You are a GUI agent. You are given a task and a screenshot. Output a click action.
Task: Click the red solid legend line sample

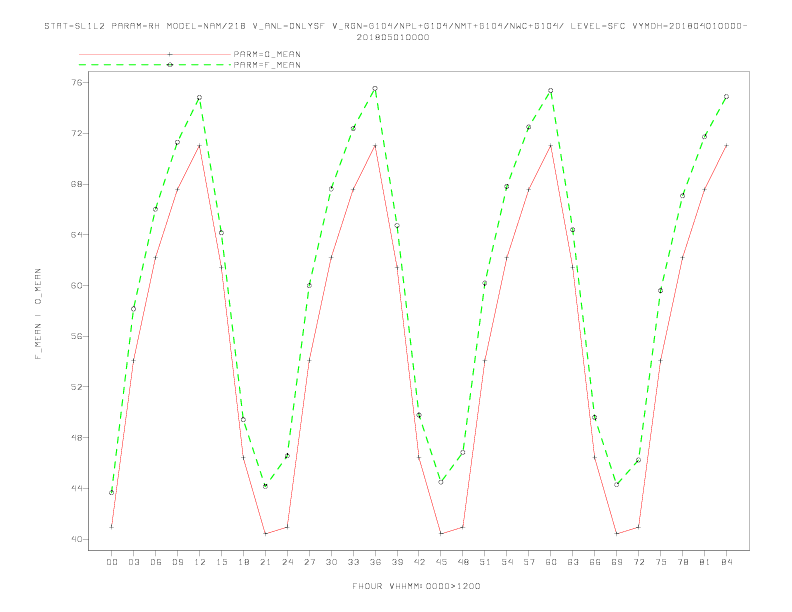(x=155, y=54)
